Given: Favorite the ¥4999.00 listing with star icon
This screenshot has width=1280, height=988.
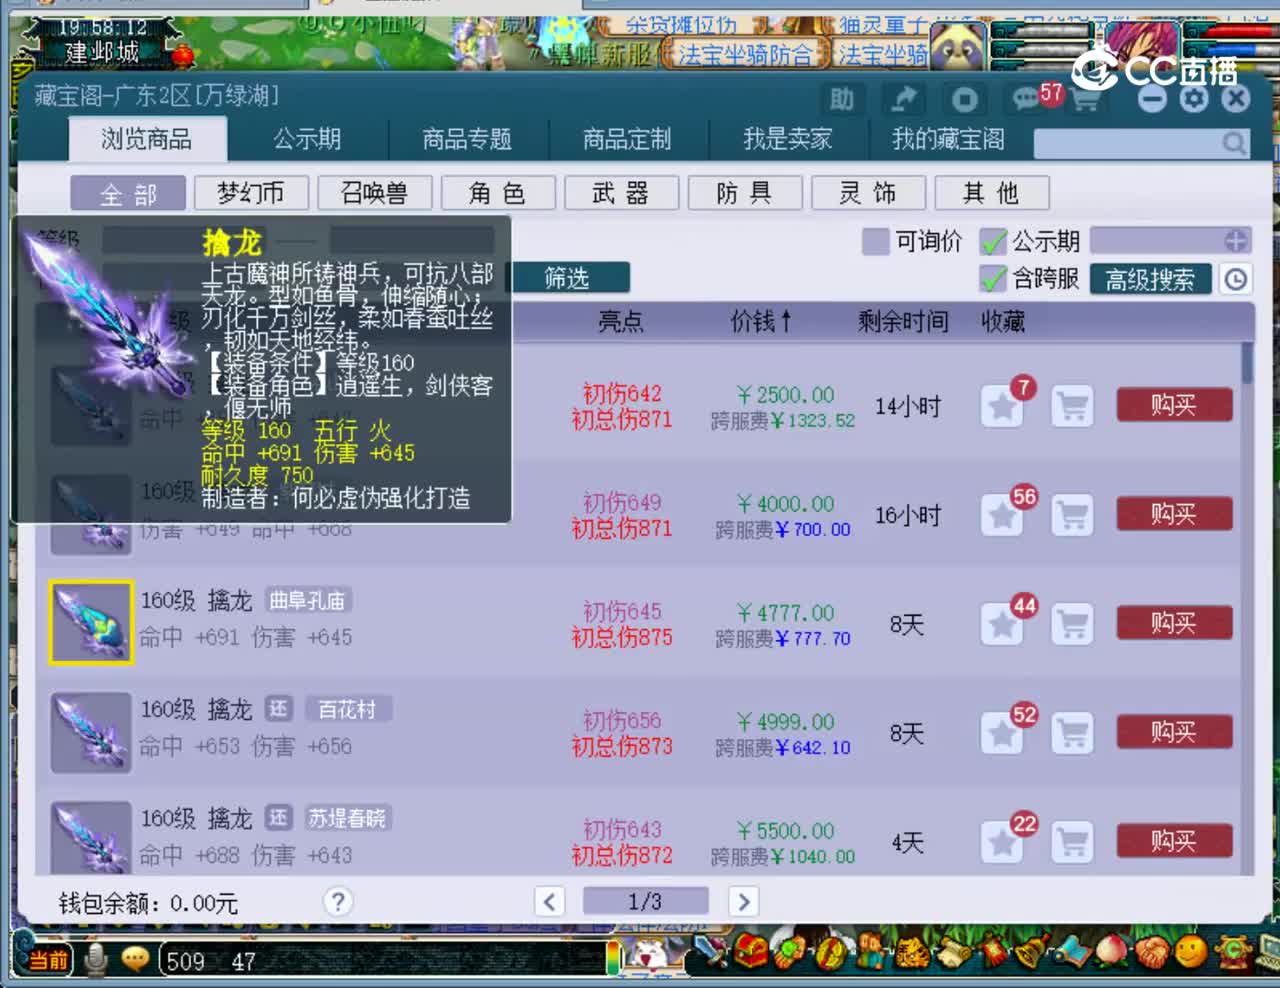Looking at the screenshot, I should (1002, 734).
